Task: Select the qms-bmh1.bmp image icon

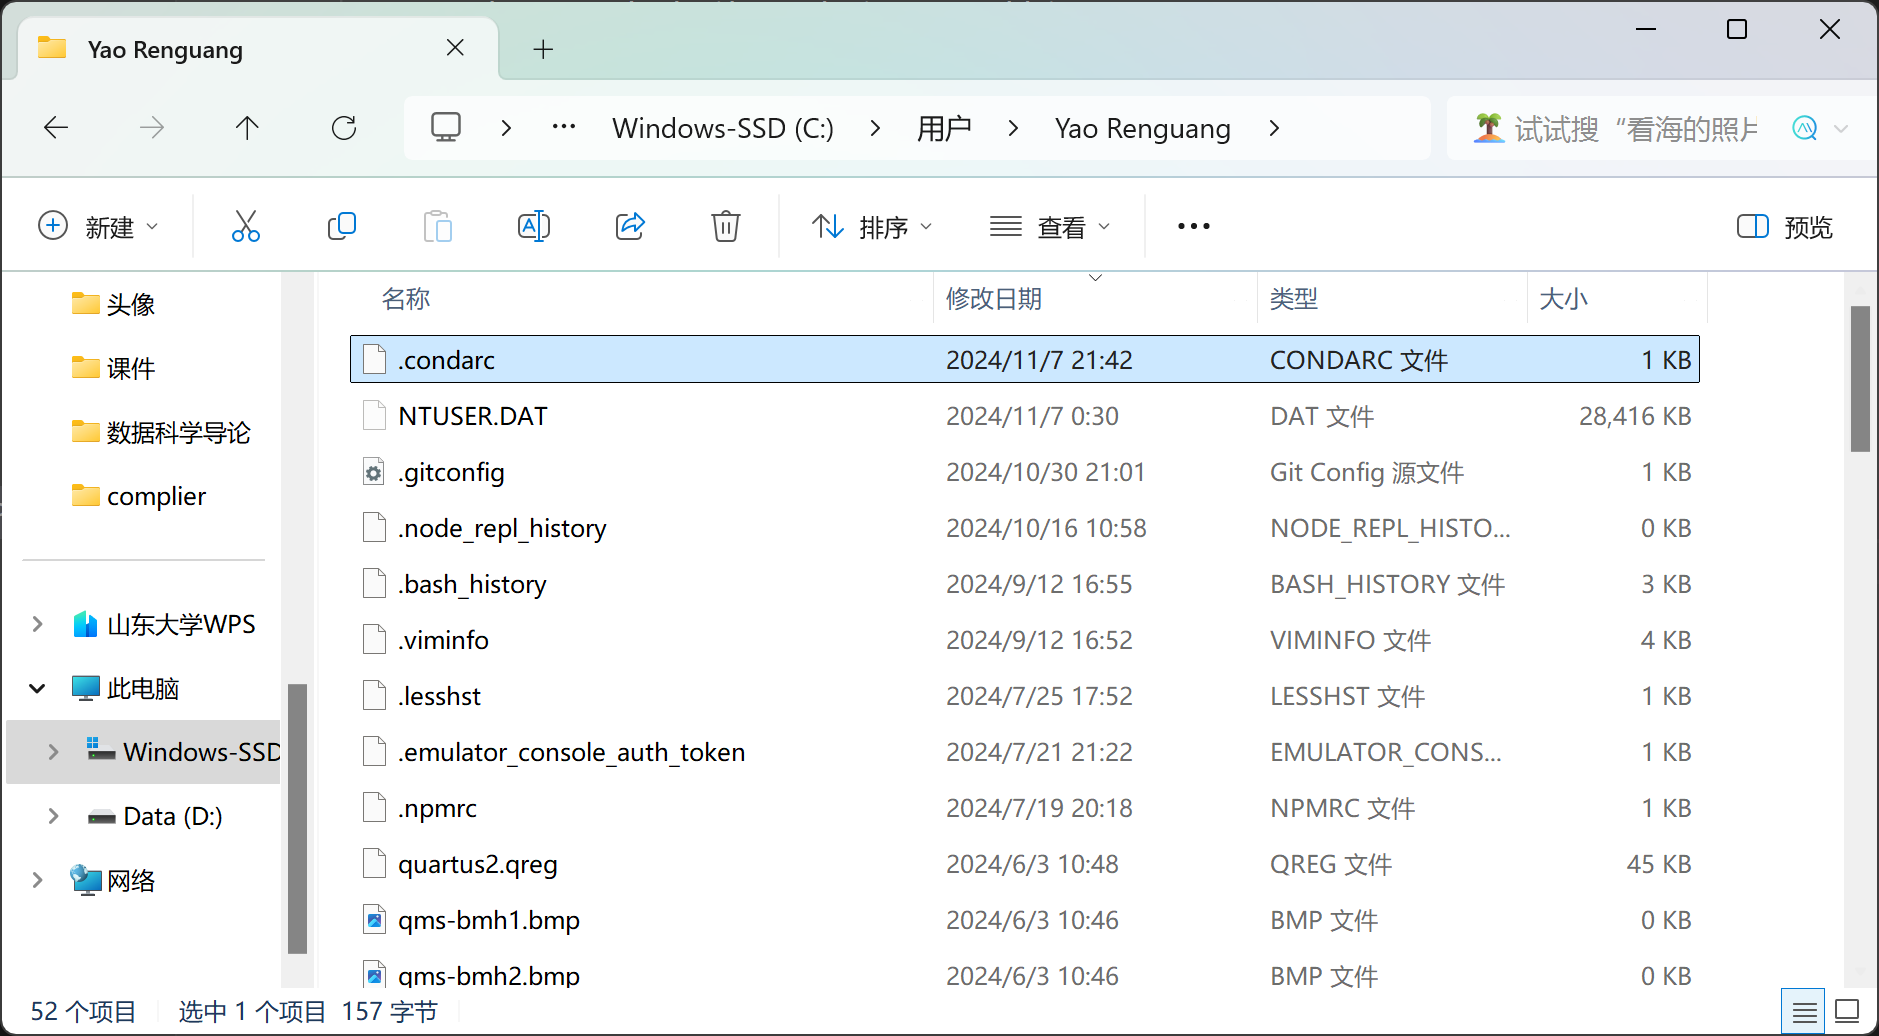Action: [374, 920]
